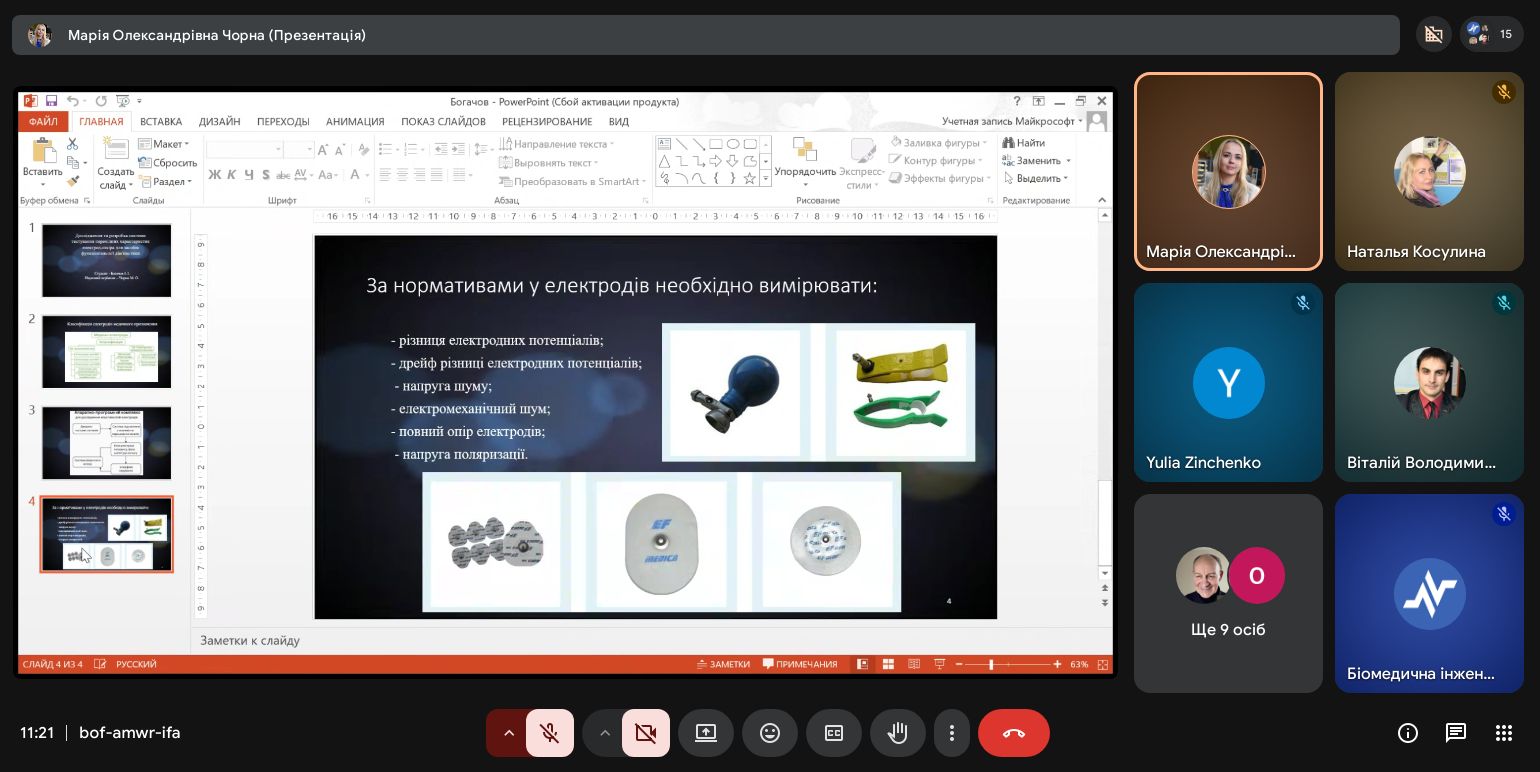Click the 'Ще 9 осіб' tile
1540x772 pixels.
[x=1228, y=593]
